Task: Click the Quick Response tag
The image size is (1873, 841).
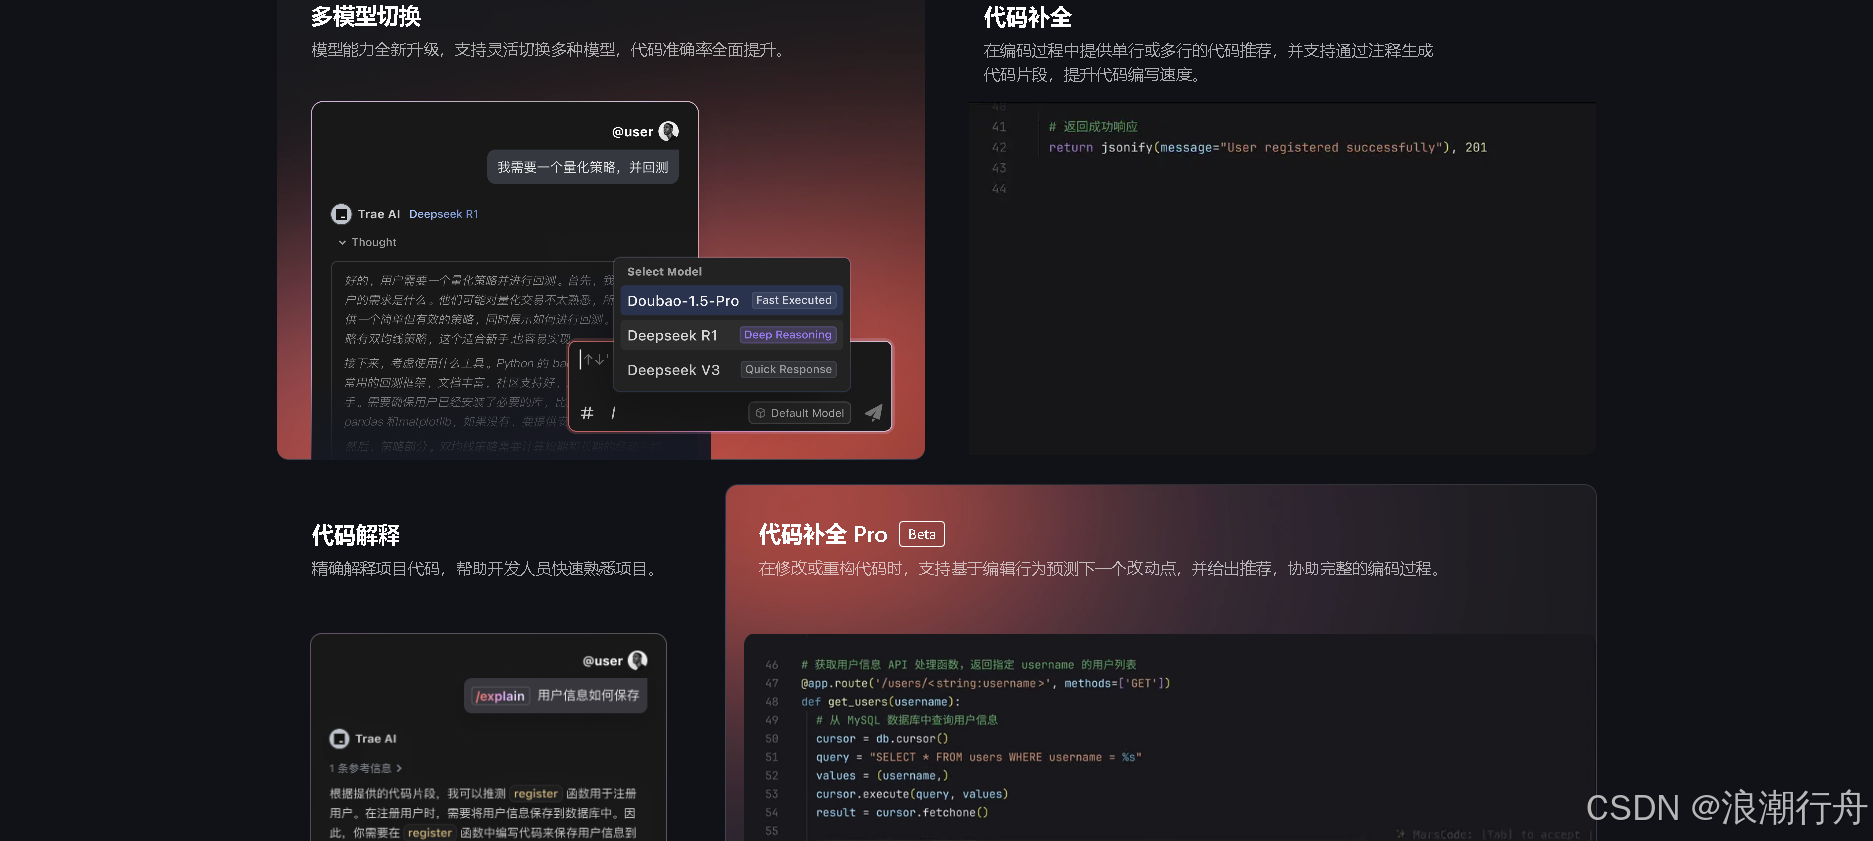Action: [x=788, y=369]
